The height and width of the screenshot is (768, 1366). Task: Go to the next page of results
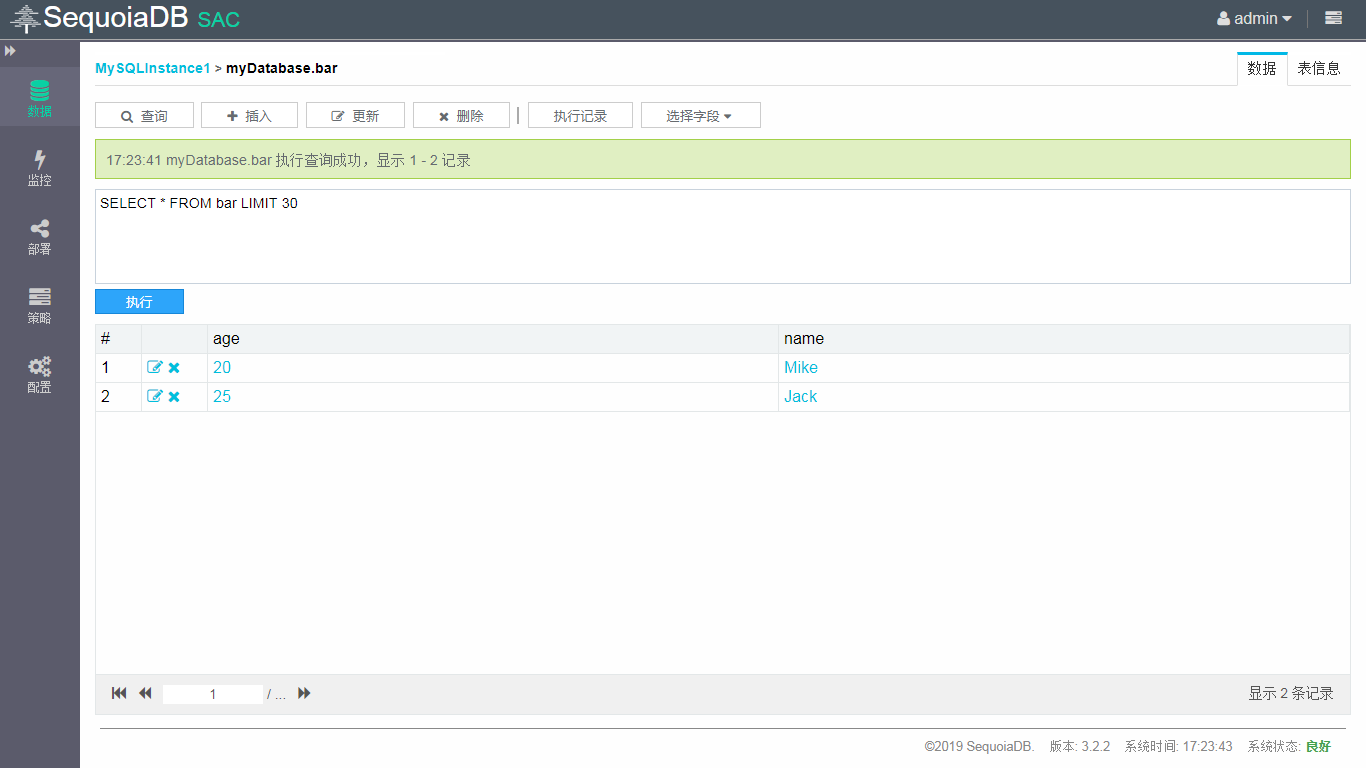pos(304,693)
